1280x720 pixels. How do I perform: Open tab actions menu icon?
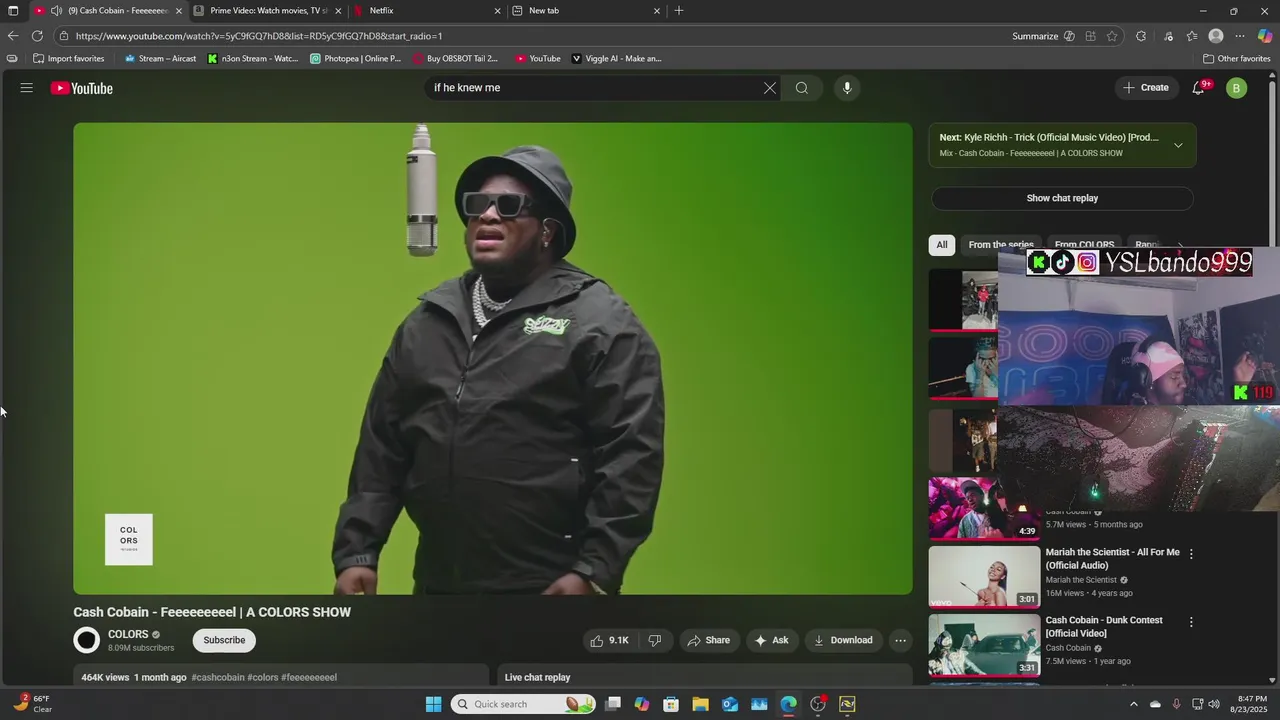point(13,10)
